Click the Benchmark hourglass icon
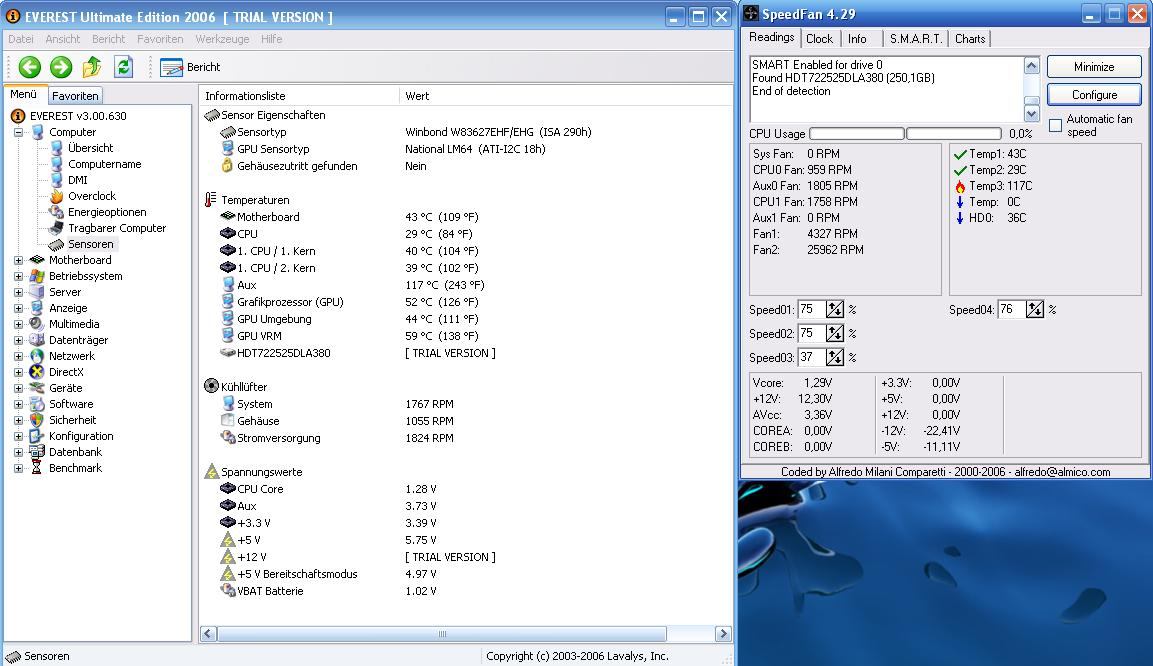 pyautogui.click(x=37, y=468)
